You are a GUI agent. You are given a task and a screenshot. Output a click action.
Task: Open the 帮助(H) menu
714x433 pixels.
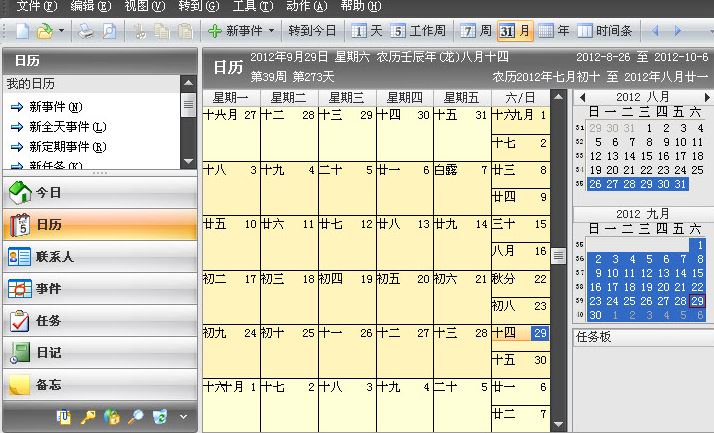(361, 6)
